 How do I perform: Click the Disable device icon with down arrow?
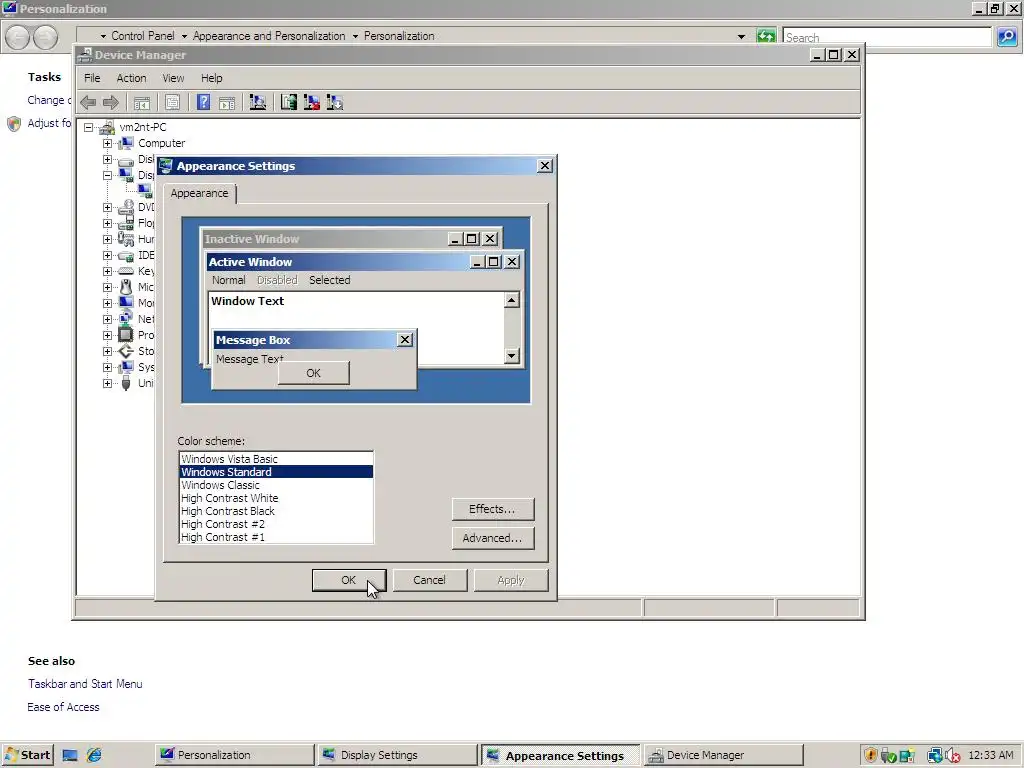pyautogui.click(x=334, y=102)
